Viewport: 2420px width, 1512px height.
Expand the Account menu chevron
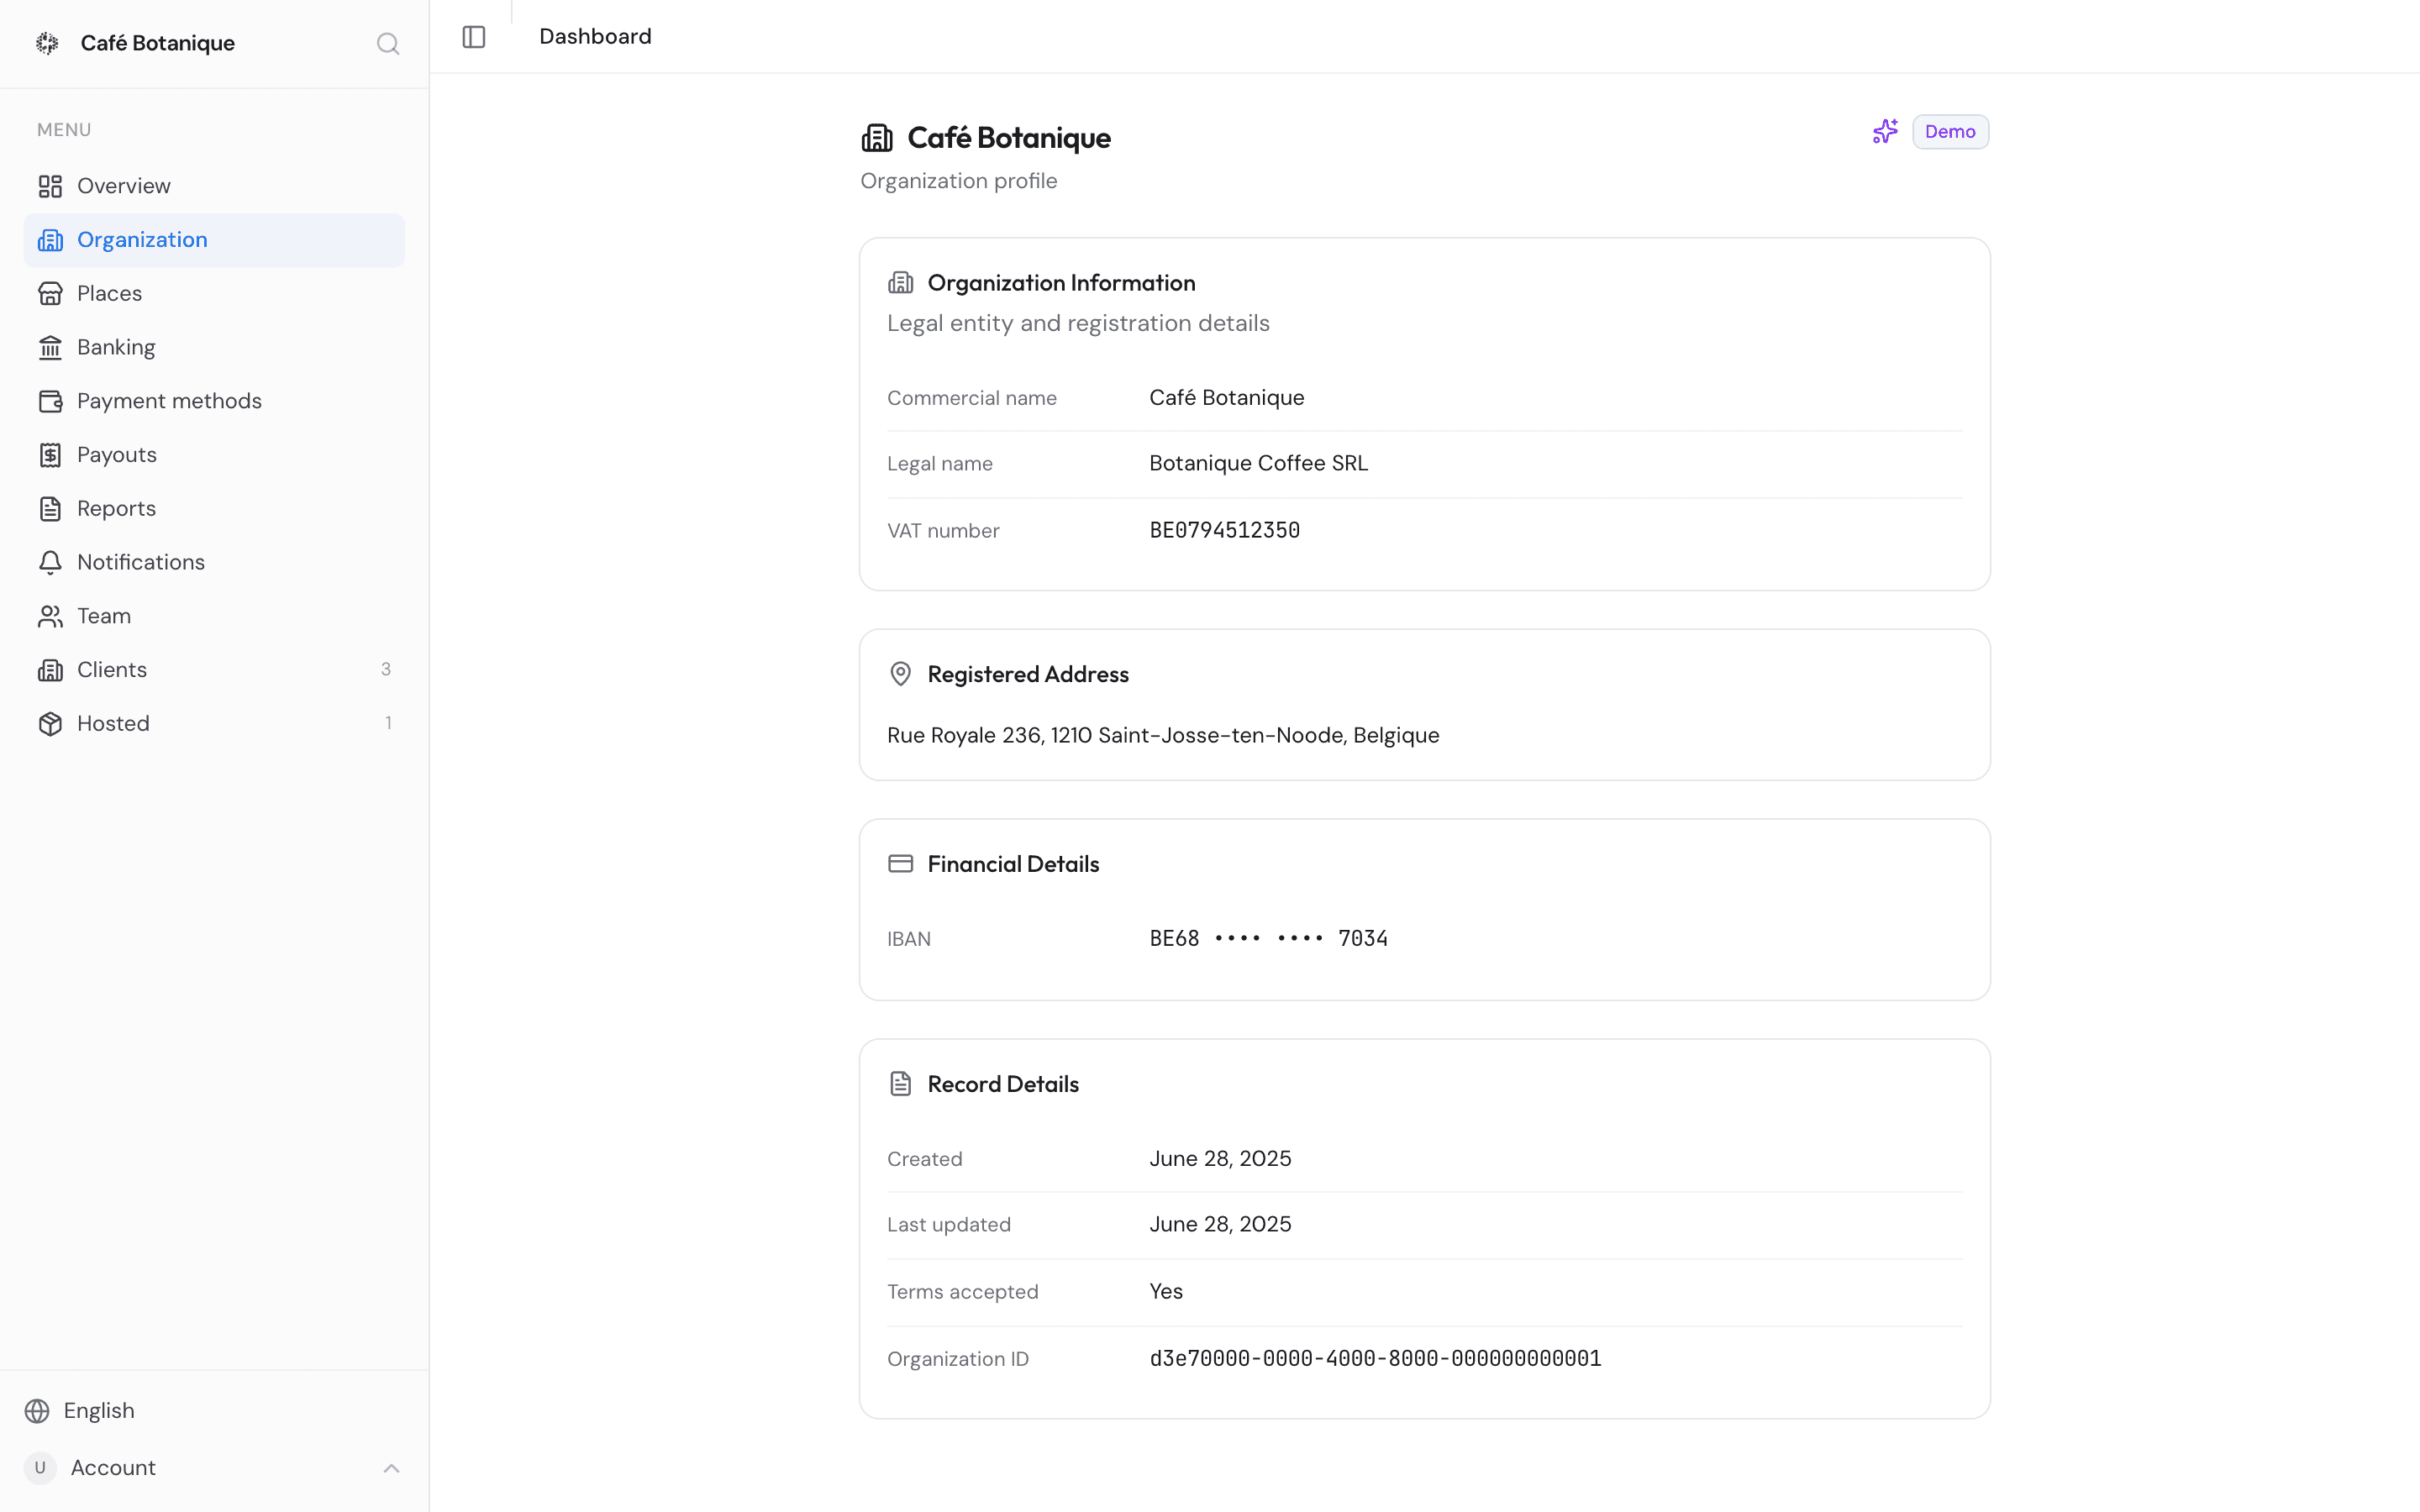point(391,1468)
